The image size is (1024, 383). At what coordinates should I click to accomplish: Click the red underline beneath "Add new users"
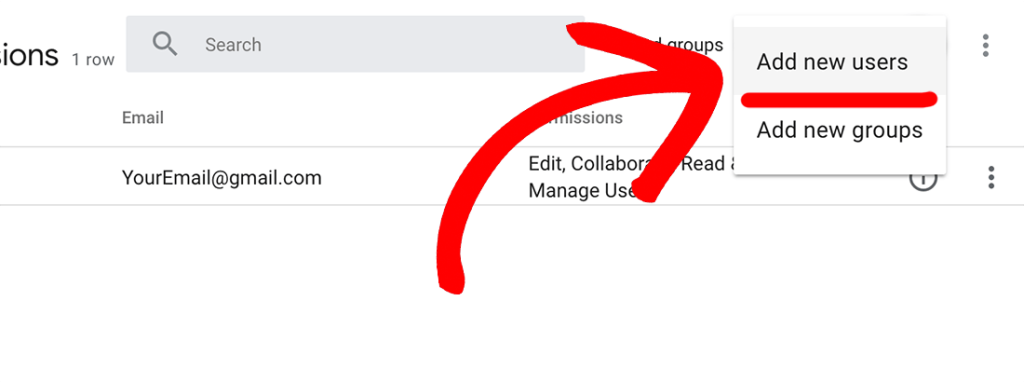click(x=839, y=100)
